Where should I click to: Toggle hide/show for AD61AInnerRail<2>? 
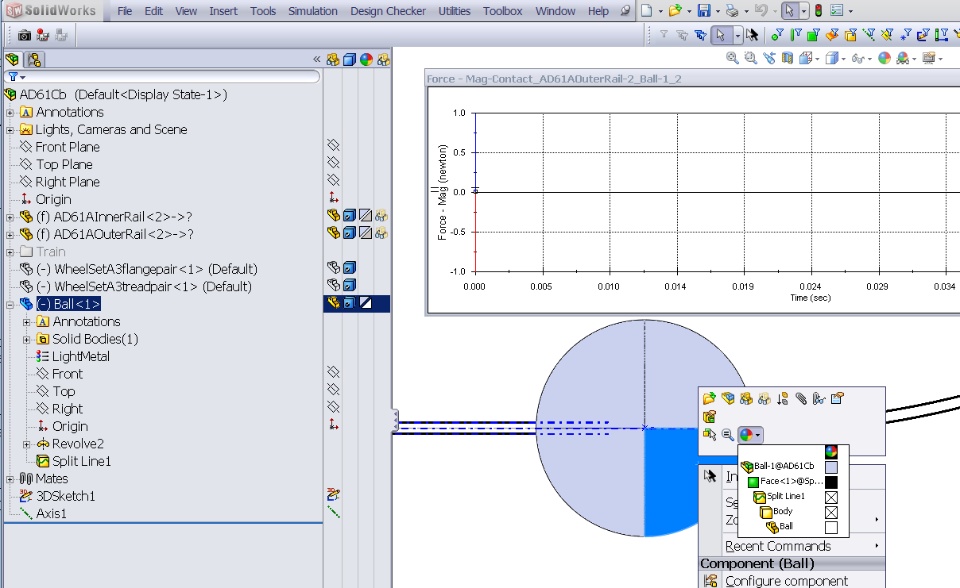[x=333, y=215]
